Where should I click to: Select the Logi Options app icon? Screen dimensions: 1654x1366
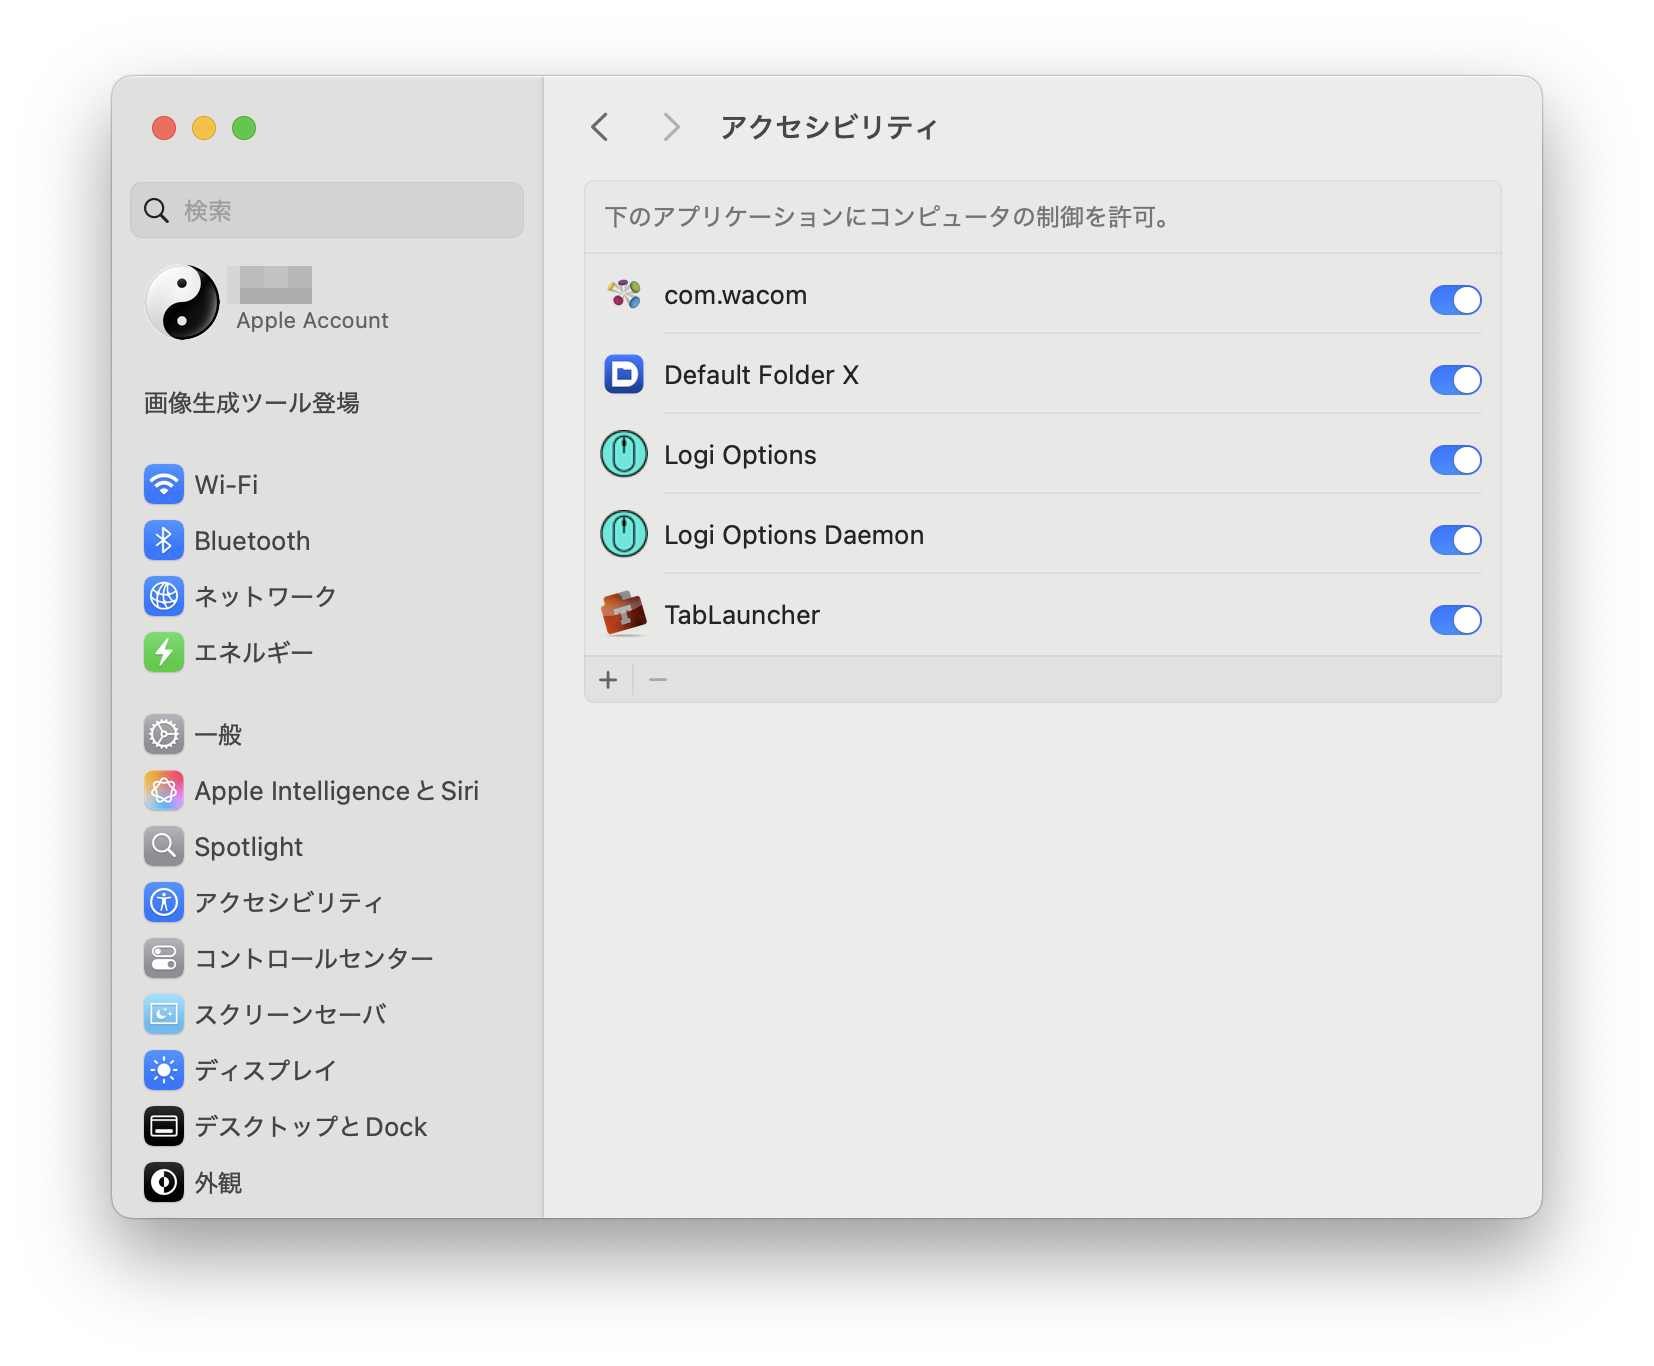point(624,455)
